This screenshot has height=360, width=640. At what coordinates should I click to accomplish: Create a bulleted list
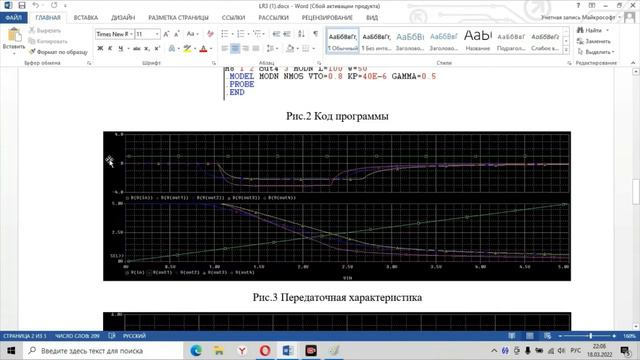pos(225,34)
